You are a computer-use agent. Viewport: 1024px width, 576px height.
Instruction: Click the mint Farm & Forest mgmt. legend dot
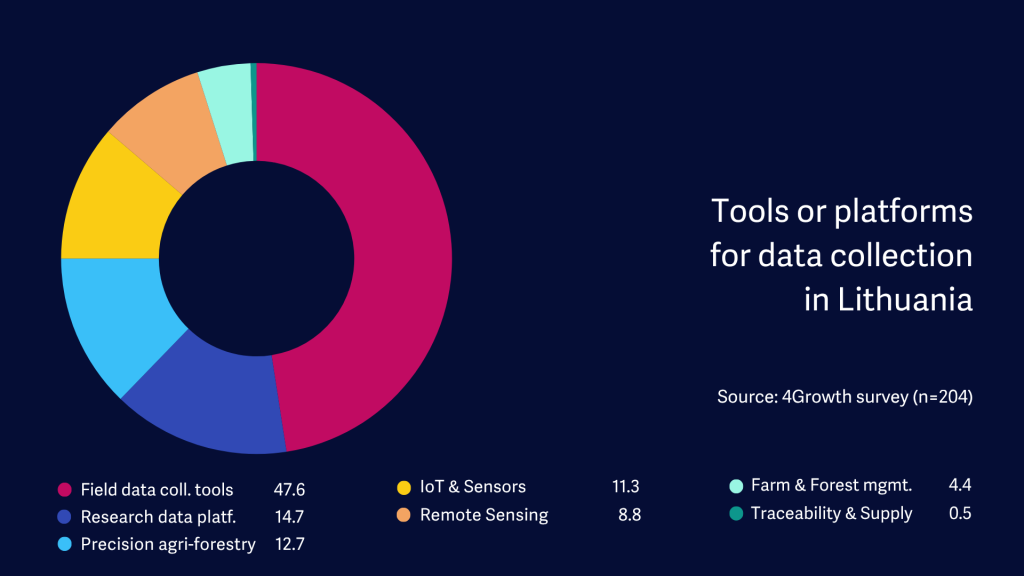tap(735, 487)
